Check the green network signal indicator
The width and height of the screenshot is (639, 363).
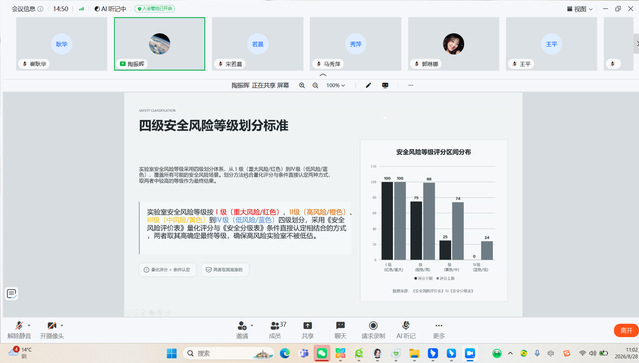coord(82,9)
